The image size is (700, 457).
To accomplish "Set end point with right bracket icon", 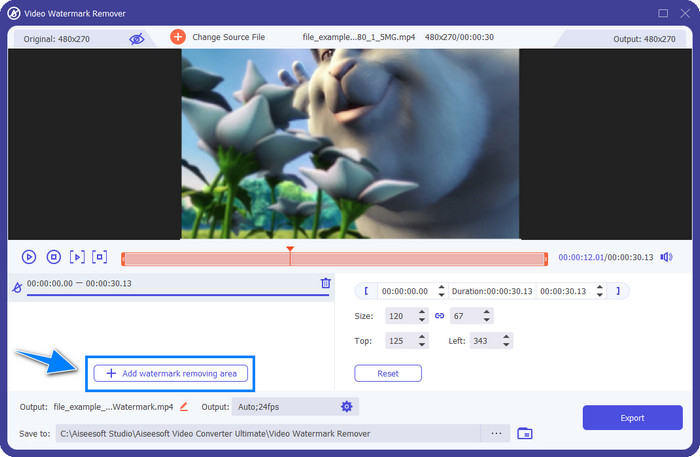I will point(618,291).
